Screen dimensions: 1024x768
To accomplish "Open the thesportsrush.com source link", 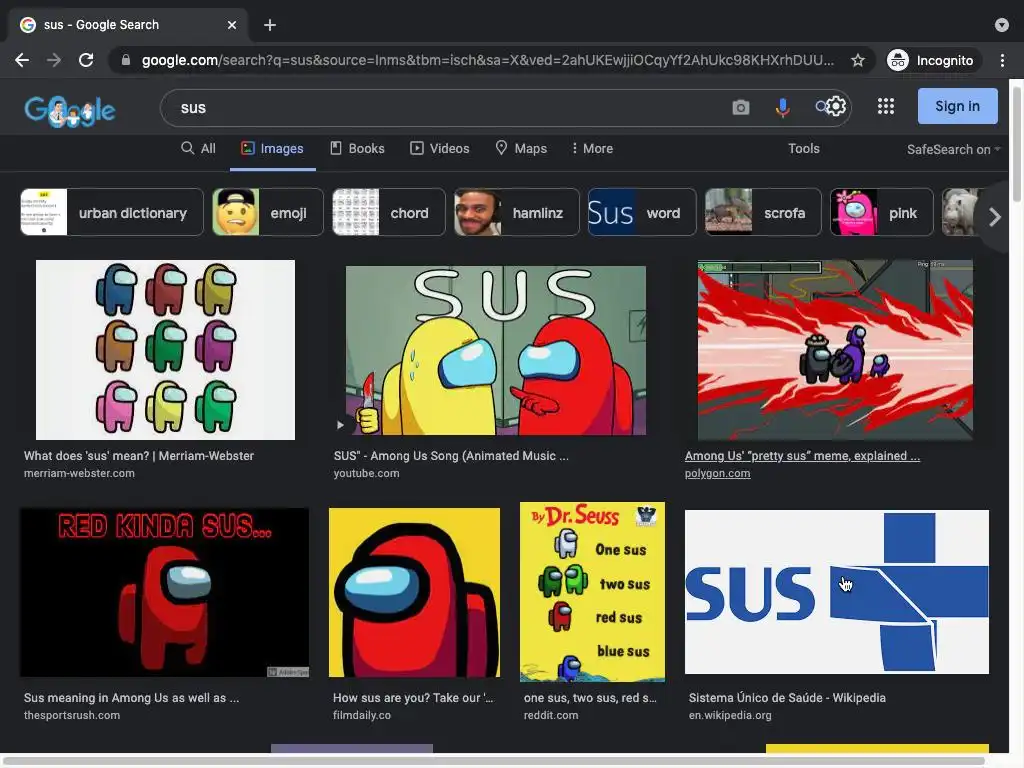I will tap(72, 715).
